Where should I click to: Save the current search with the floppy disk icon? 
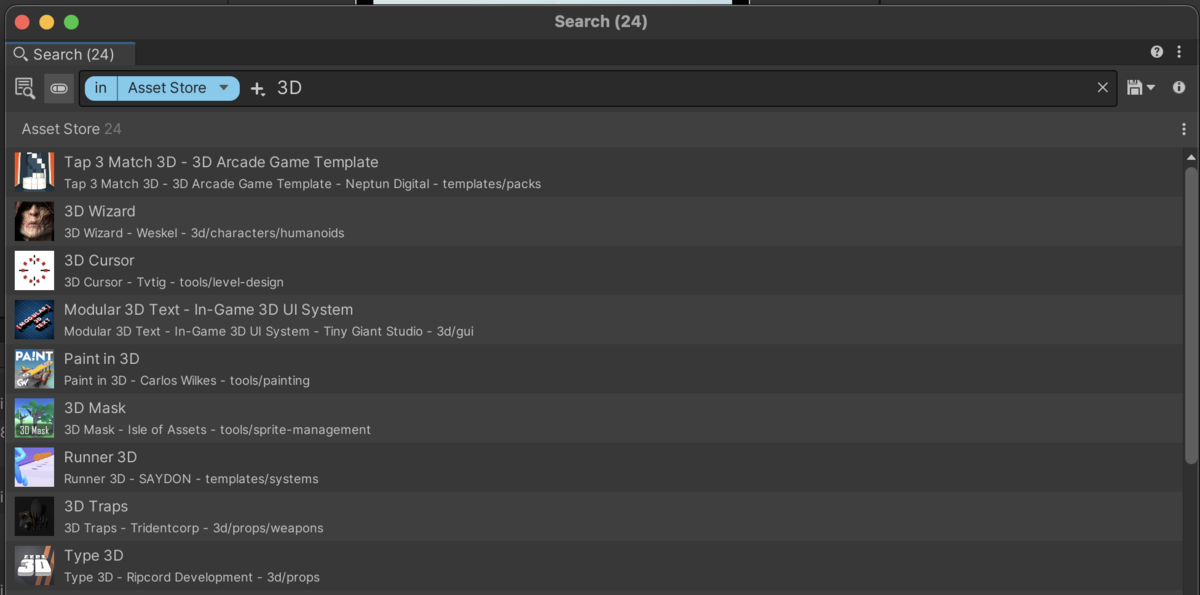click(x=1134, y=88)
